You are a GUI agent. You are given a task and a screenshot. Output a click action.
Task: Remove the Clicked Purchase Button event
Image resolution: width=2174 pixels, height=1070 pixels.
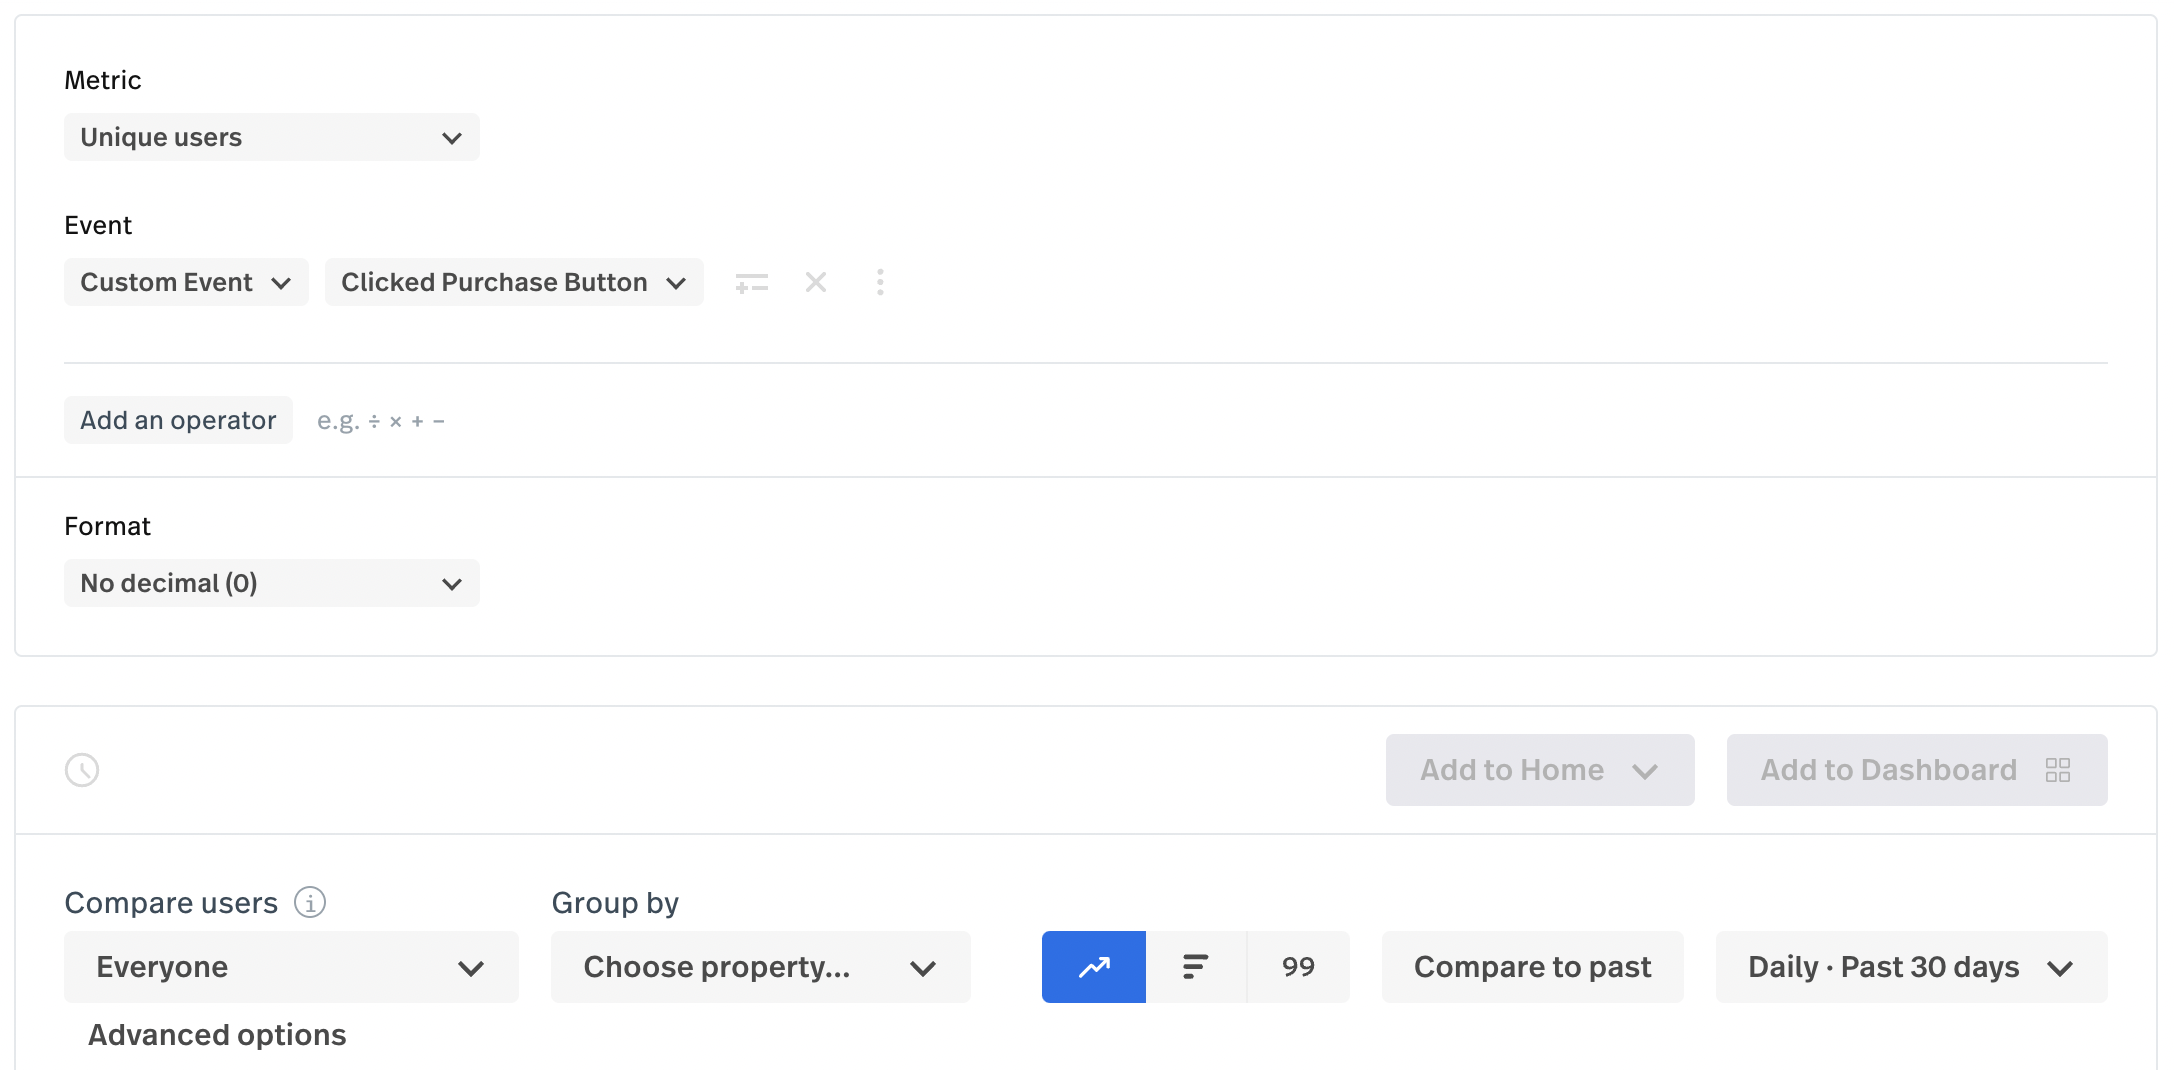pos(816,283)
